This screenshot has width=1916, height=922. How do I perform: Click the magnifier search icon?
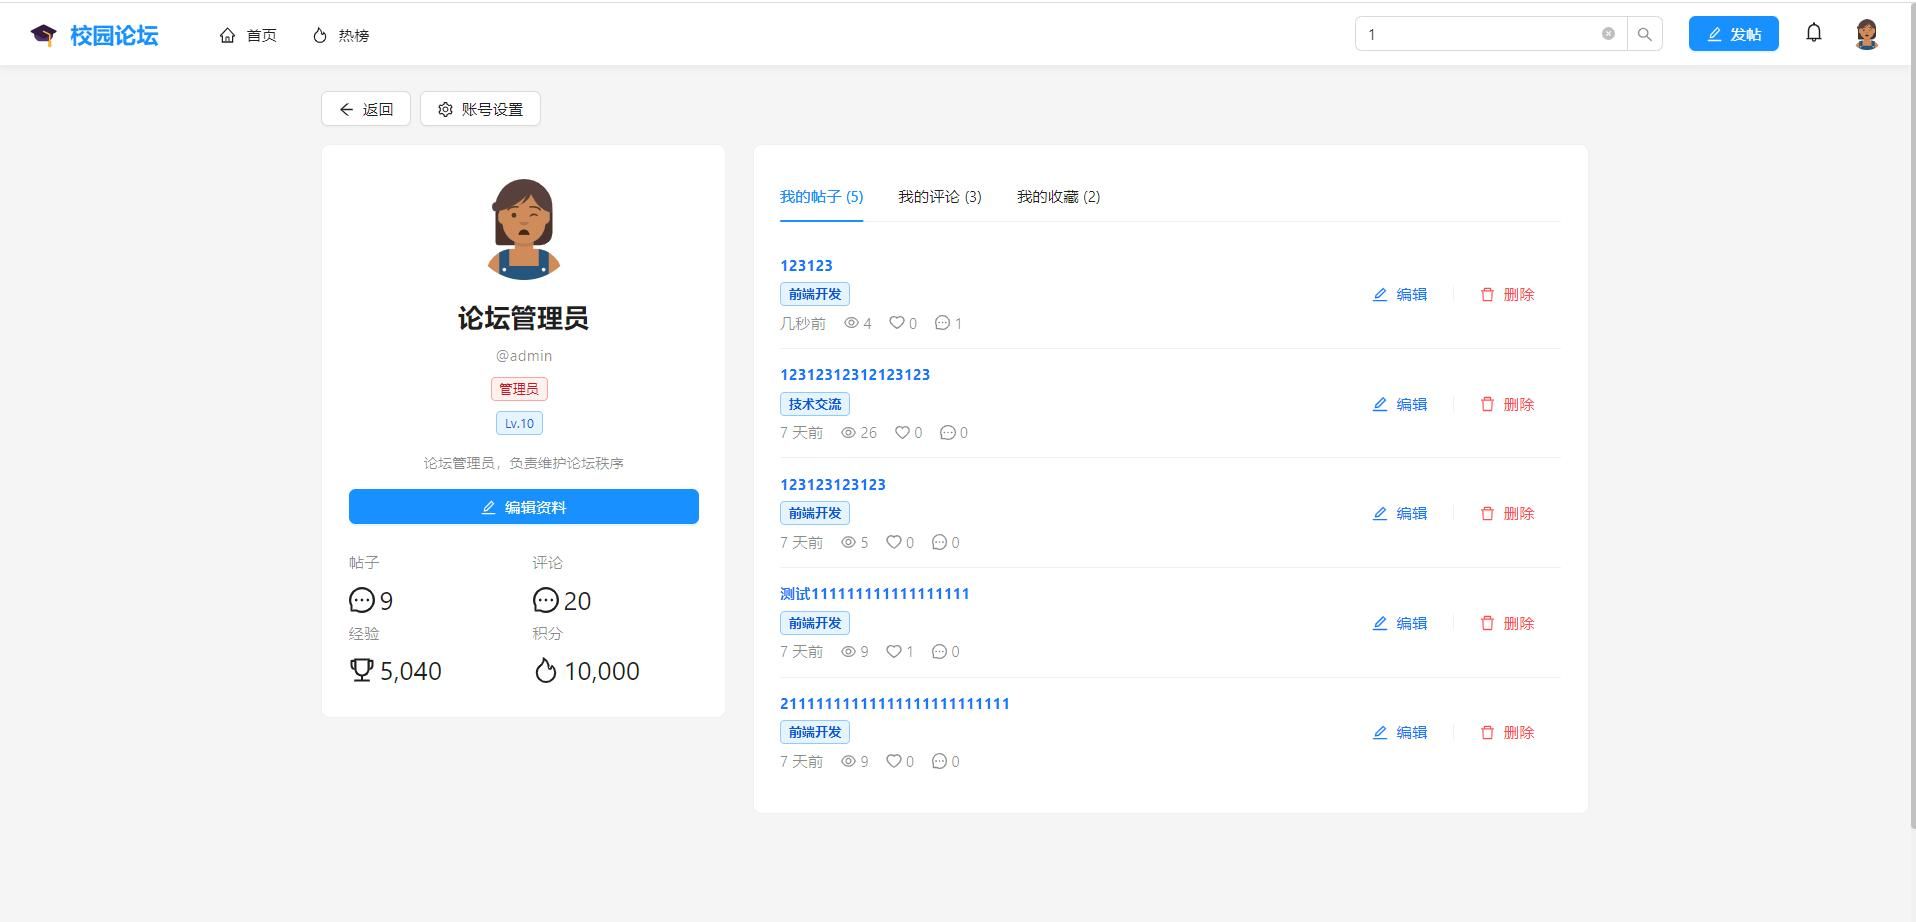[1644, 33]
